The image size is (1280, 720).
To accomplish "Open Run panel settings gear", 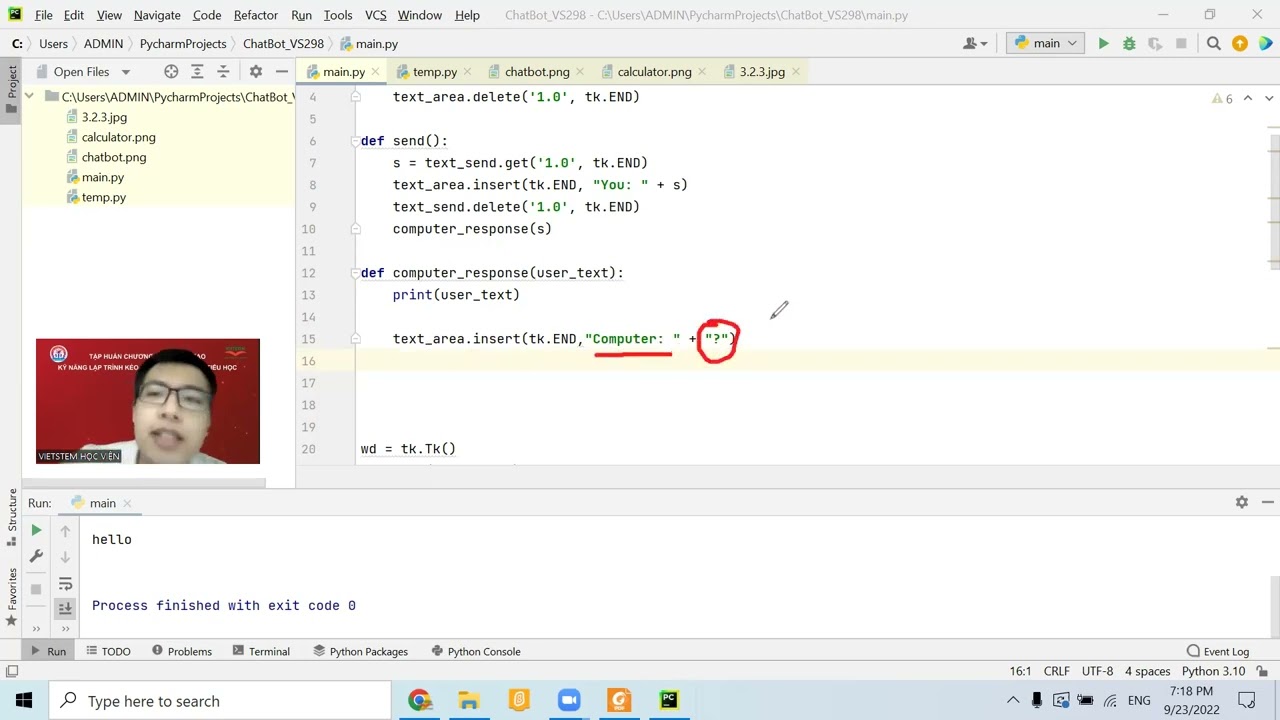I will tap(1242, 503).
